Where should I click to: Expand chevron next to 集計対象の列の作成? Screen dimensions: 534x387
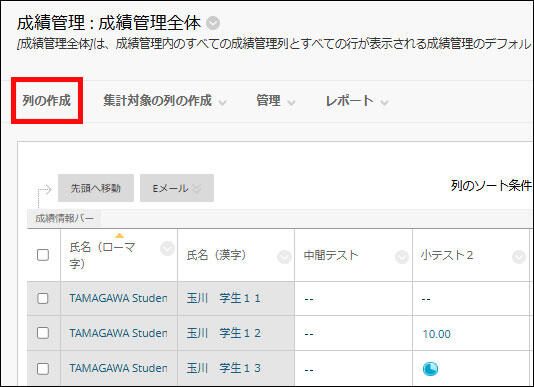[222, 102]
